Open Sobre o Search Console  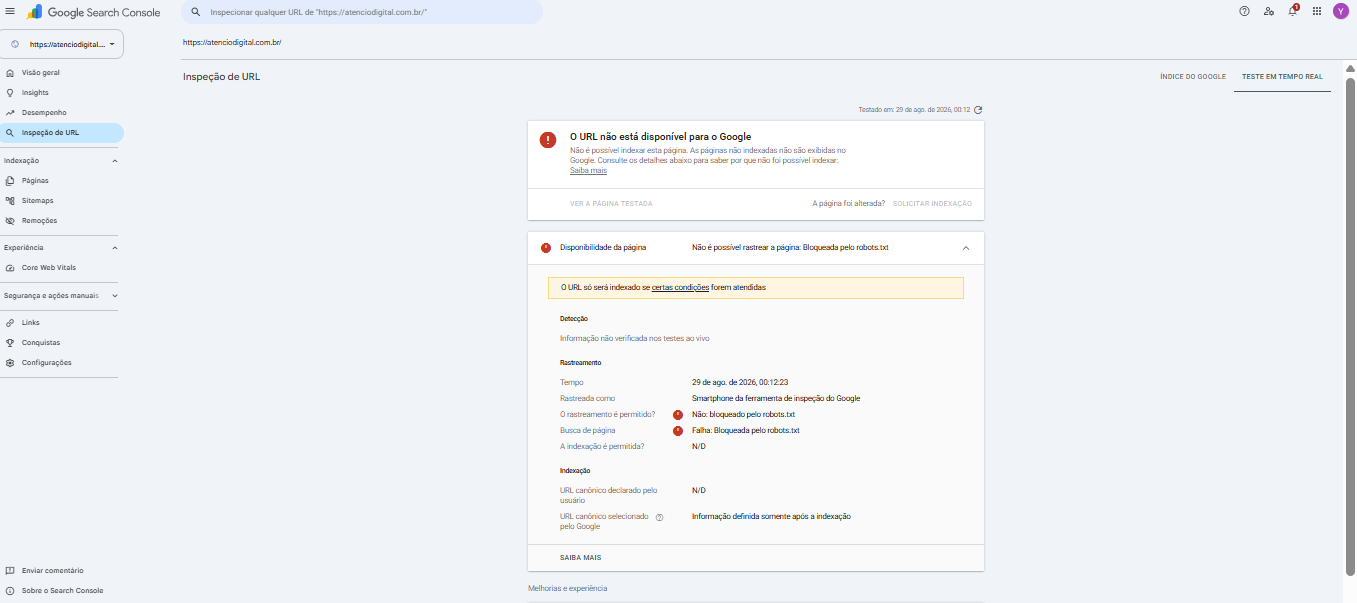(62, 591)
